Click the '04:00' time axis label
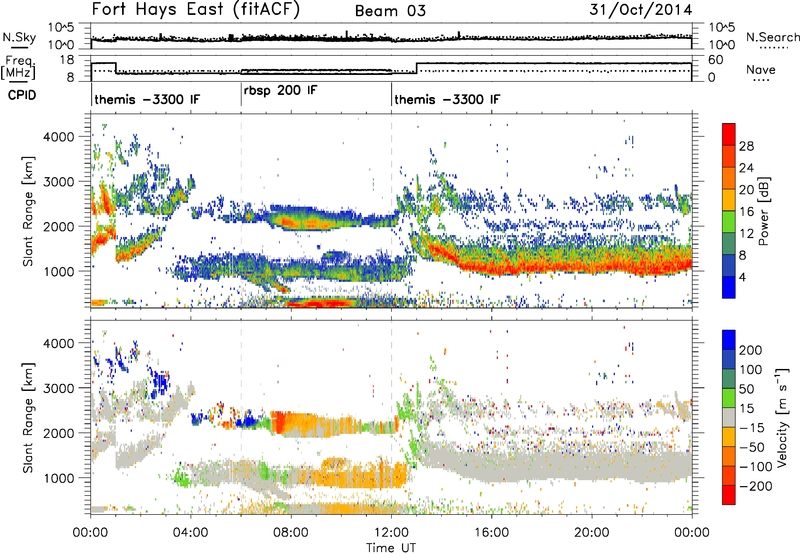800x554 pixels. tap(190, 533)
